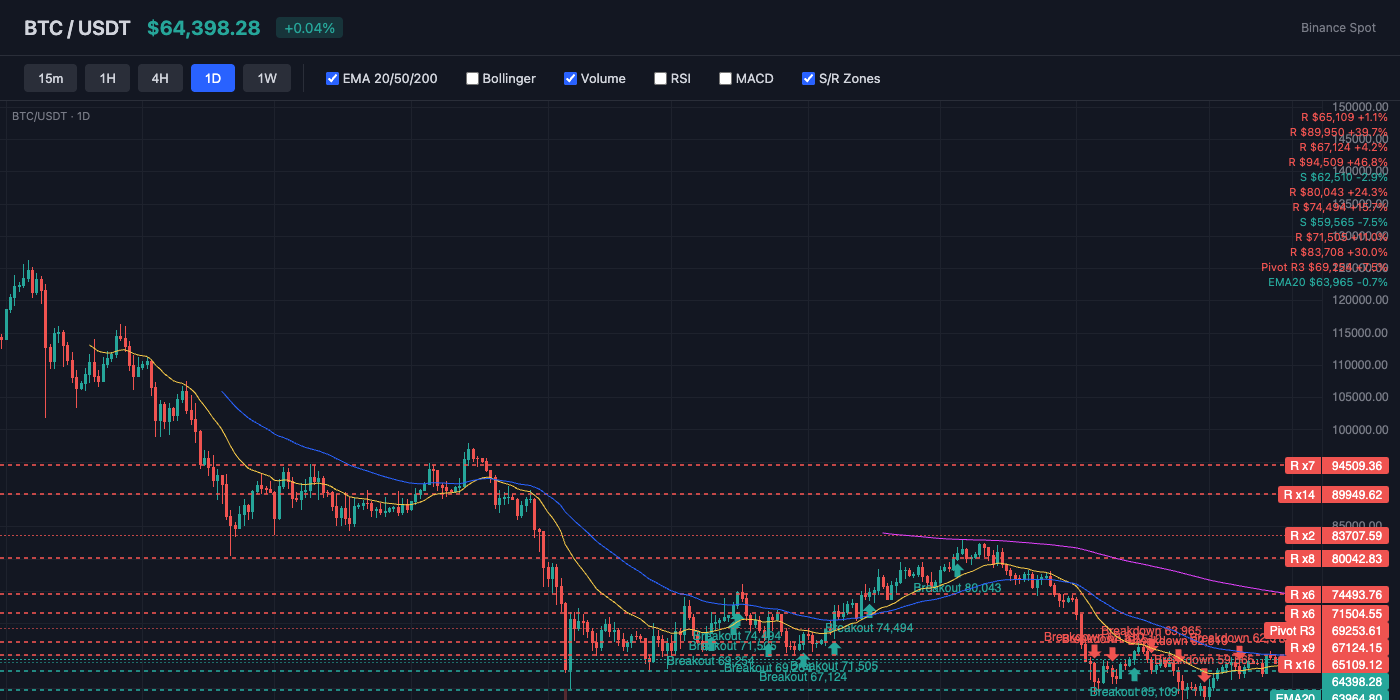Click legend entry R $65,109 +1.1%
The height and width of the screenshot is (700, 1400).
(1344, 117)
